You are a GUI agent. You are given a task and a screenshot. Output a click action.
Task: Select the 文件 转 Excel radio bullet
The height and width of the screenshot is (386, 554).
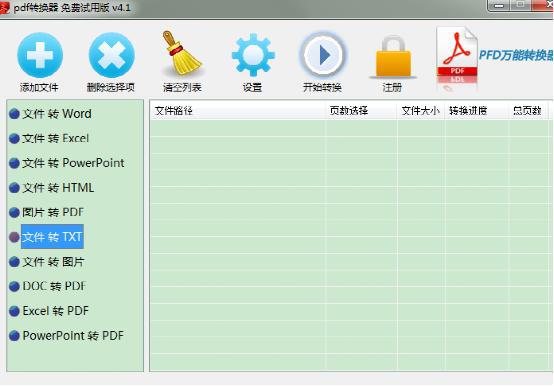14,138
